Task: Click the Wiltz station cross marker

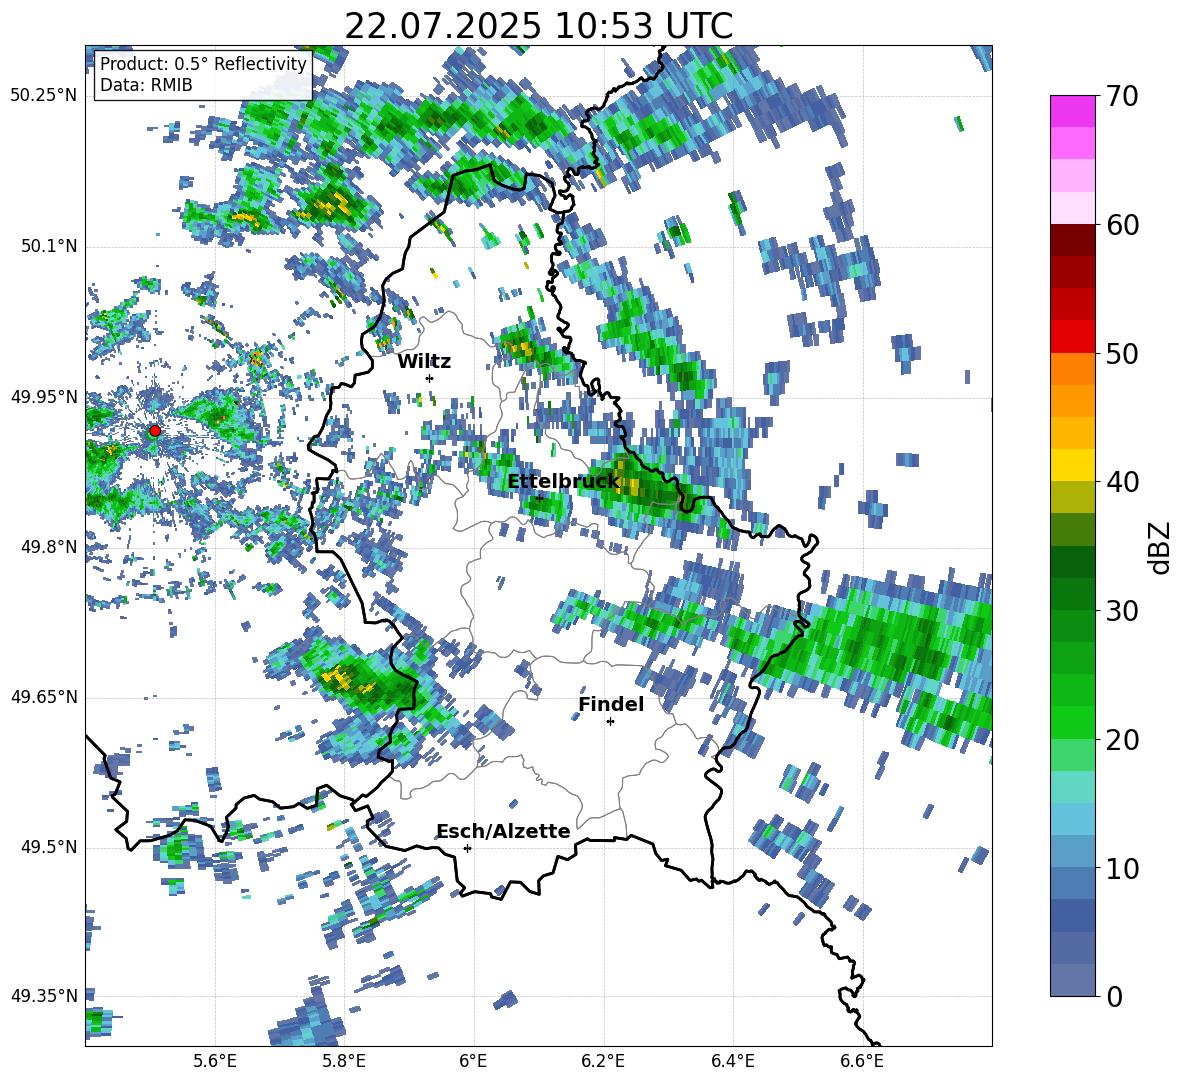Action: 430,378
